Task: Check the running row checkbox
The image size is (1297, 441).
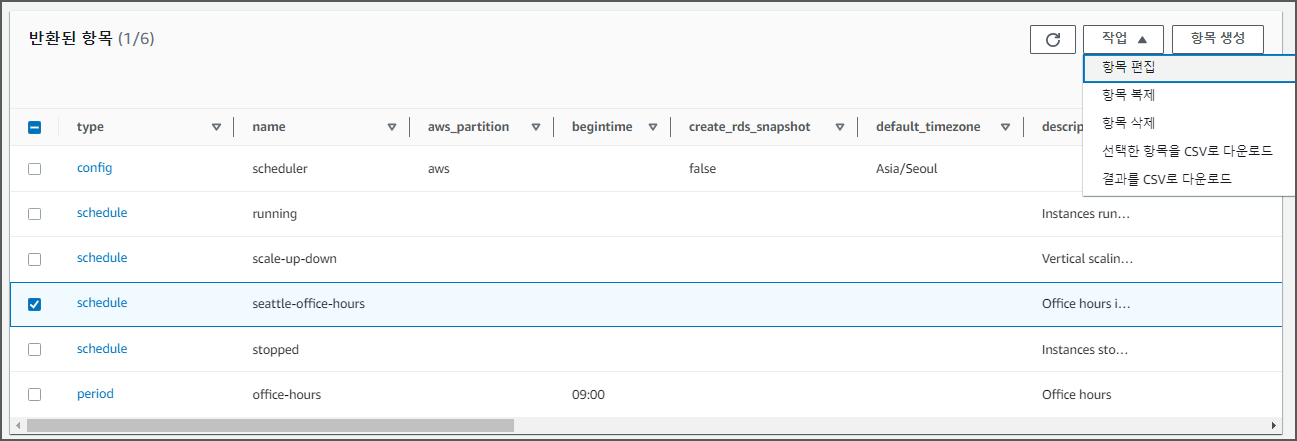Action: pos(34,214)
